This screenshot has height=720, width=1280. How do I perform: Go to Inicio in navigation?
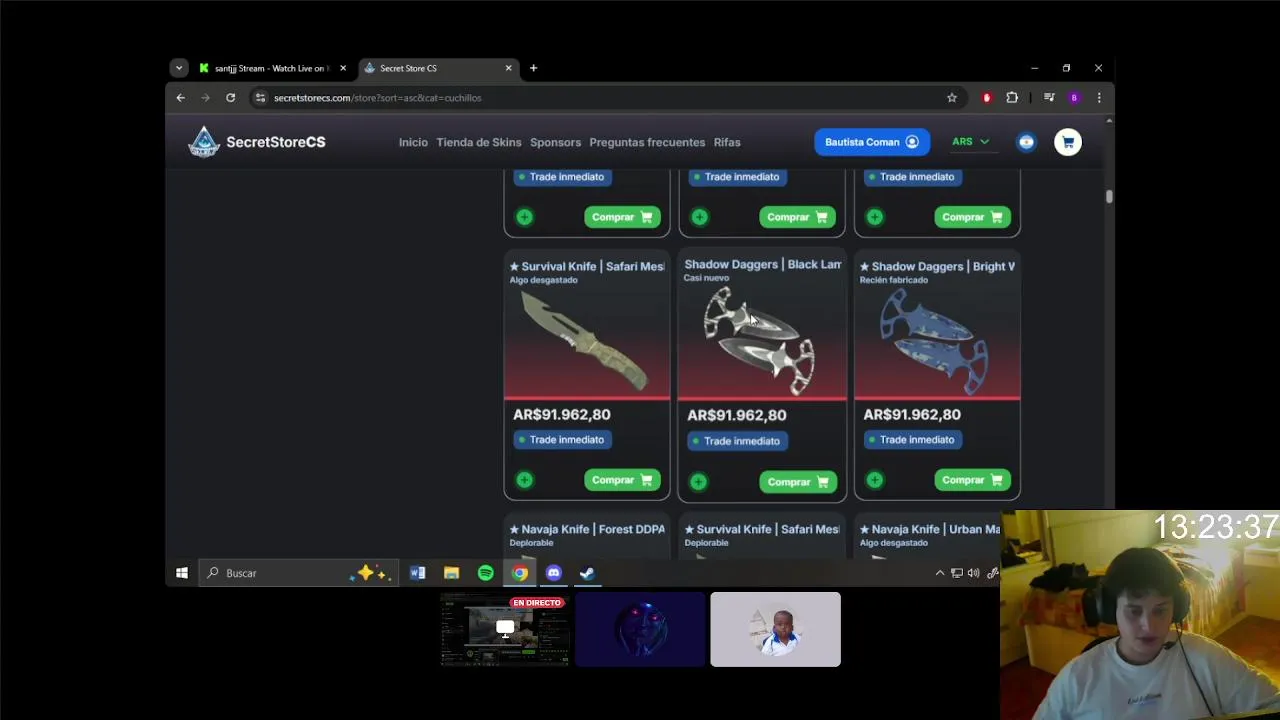point(413,142)
